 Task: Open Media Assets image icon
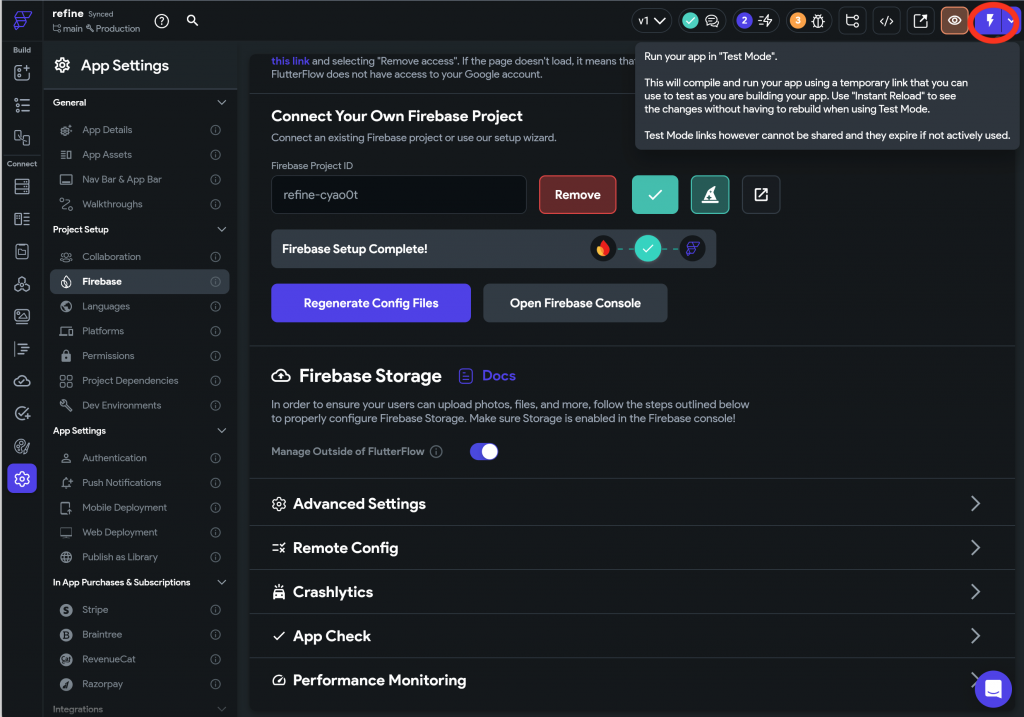22,316
